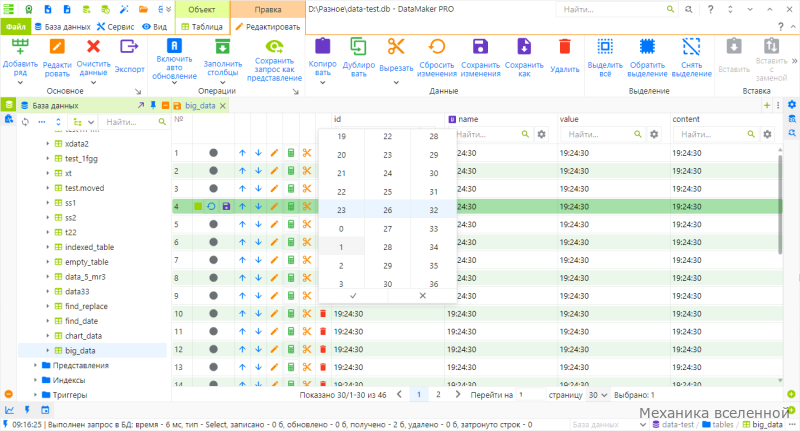
Task: Open the dropdown arrow under Копировать
Action: [x=322, y=83]
